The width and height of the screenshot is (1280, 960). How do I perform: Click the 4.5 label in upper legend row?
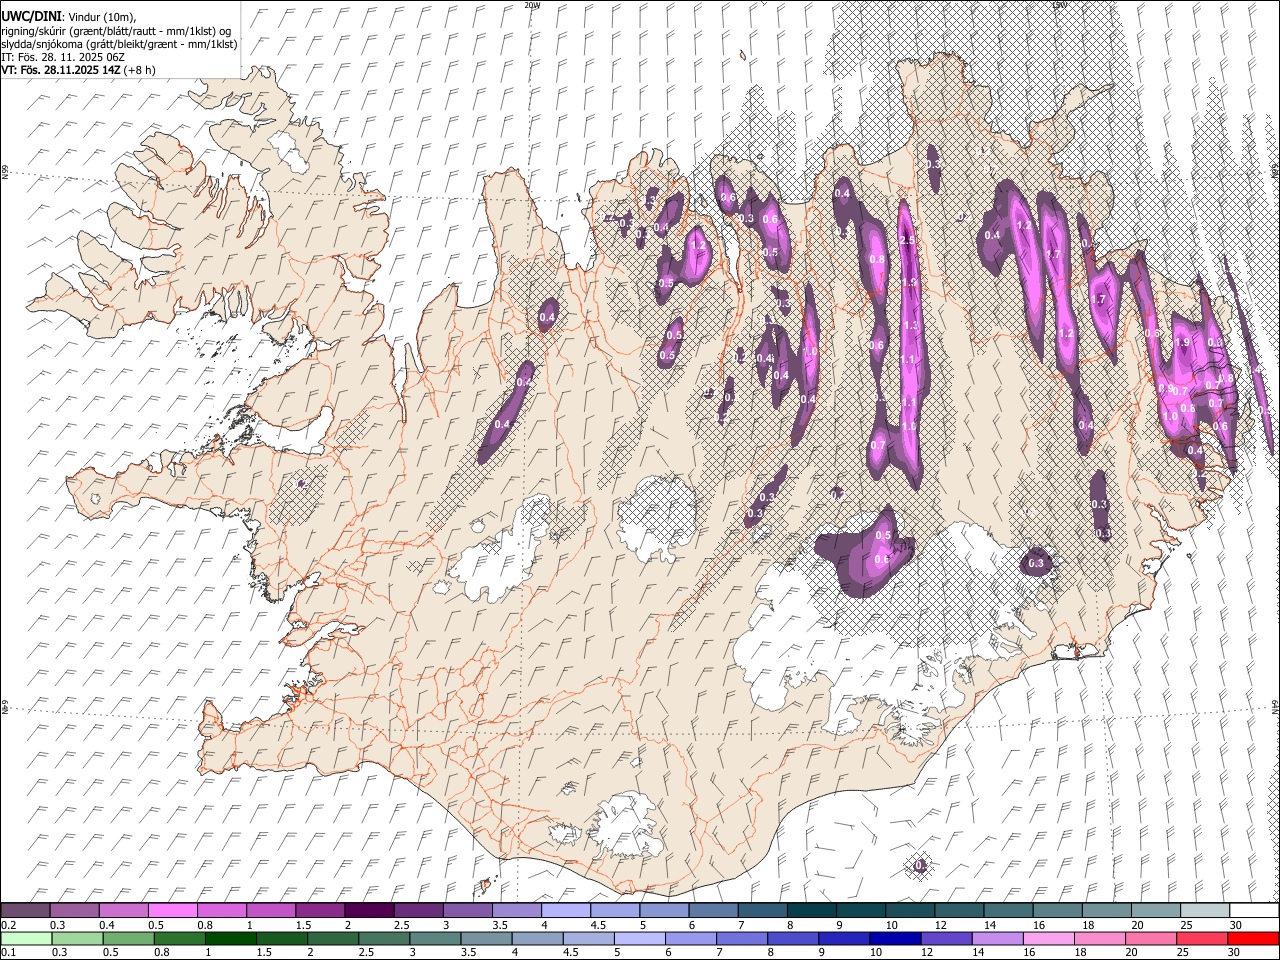coord(598,925)
